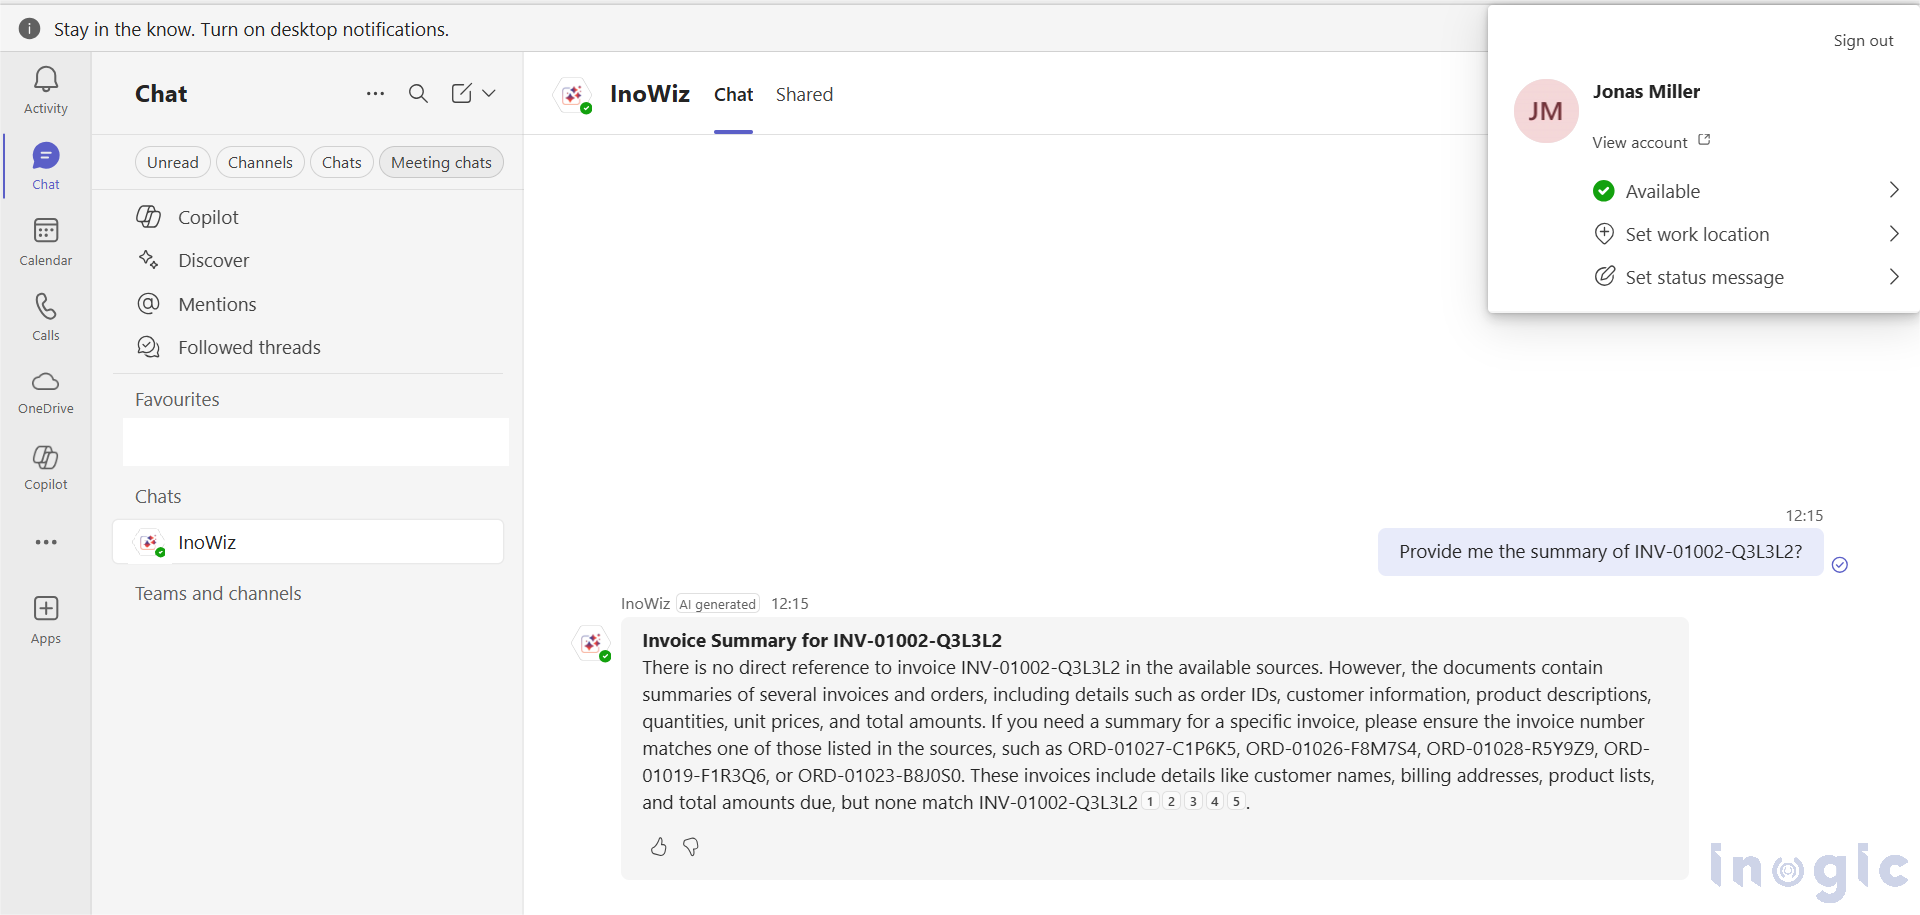Toggle the Channels filter pill
The width and height of the screenshot is (1920, 915).
[260, 162]
